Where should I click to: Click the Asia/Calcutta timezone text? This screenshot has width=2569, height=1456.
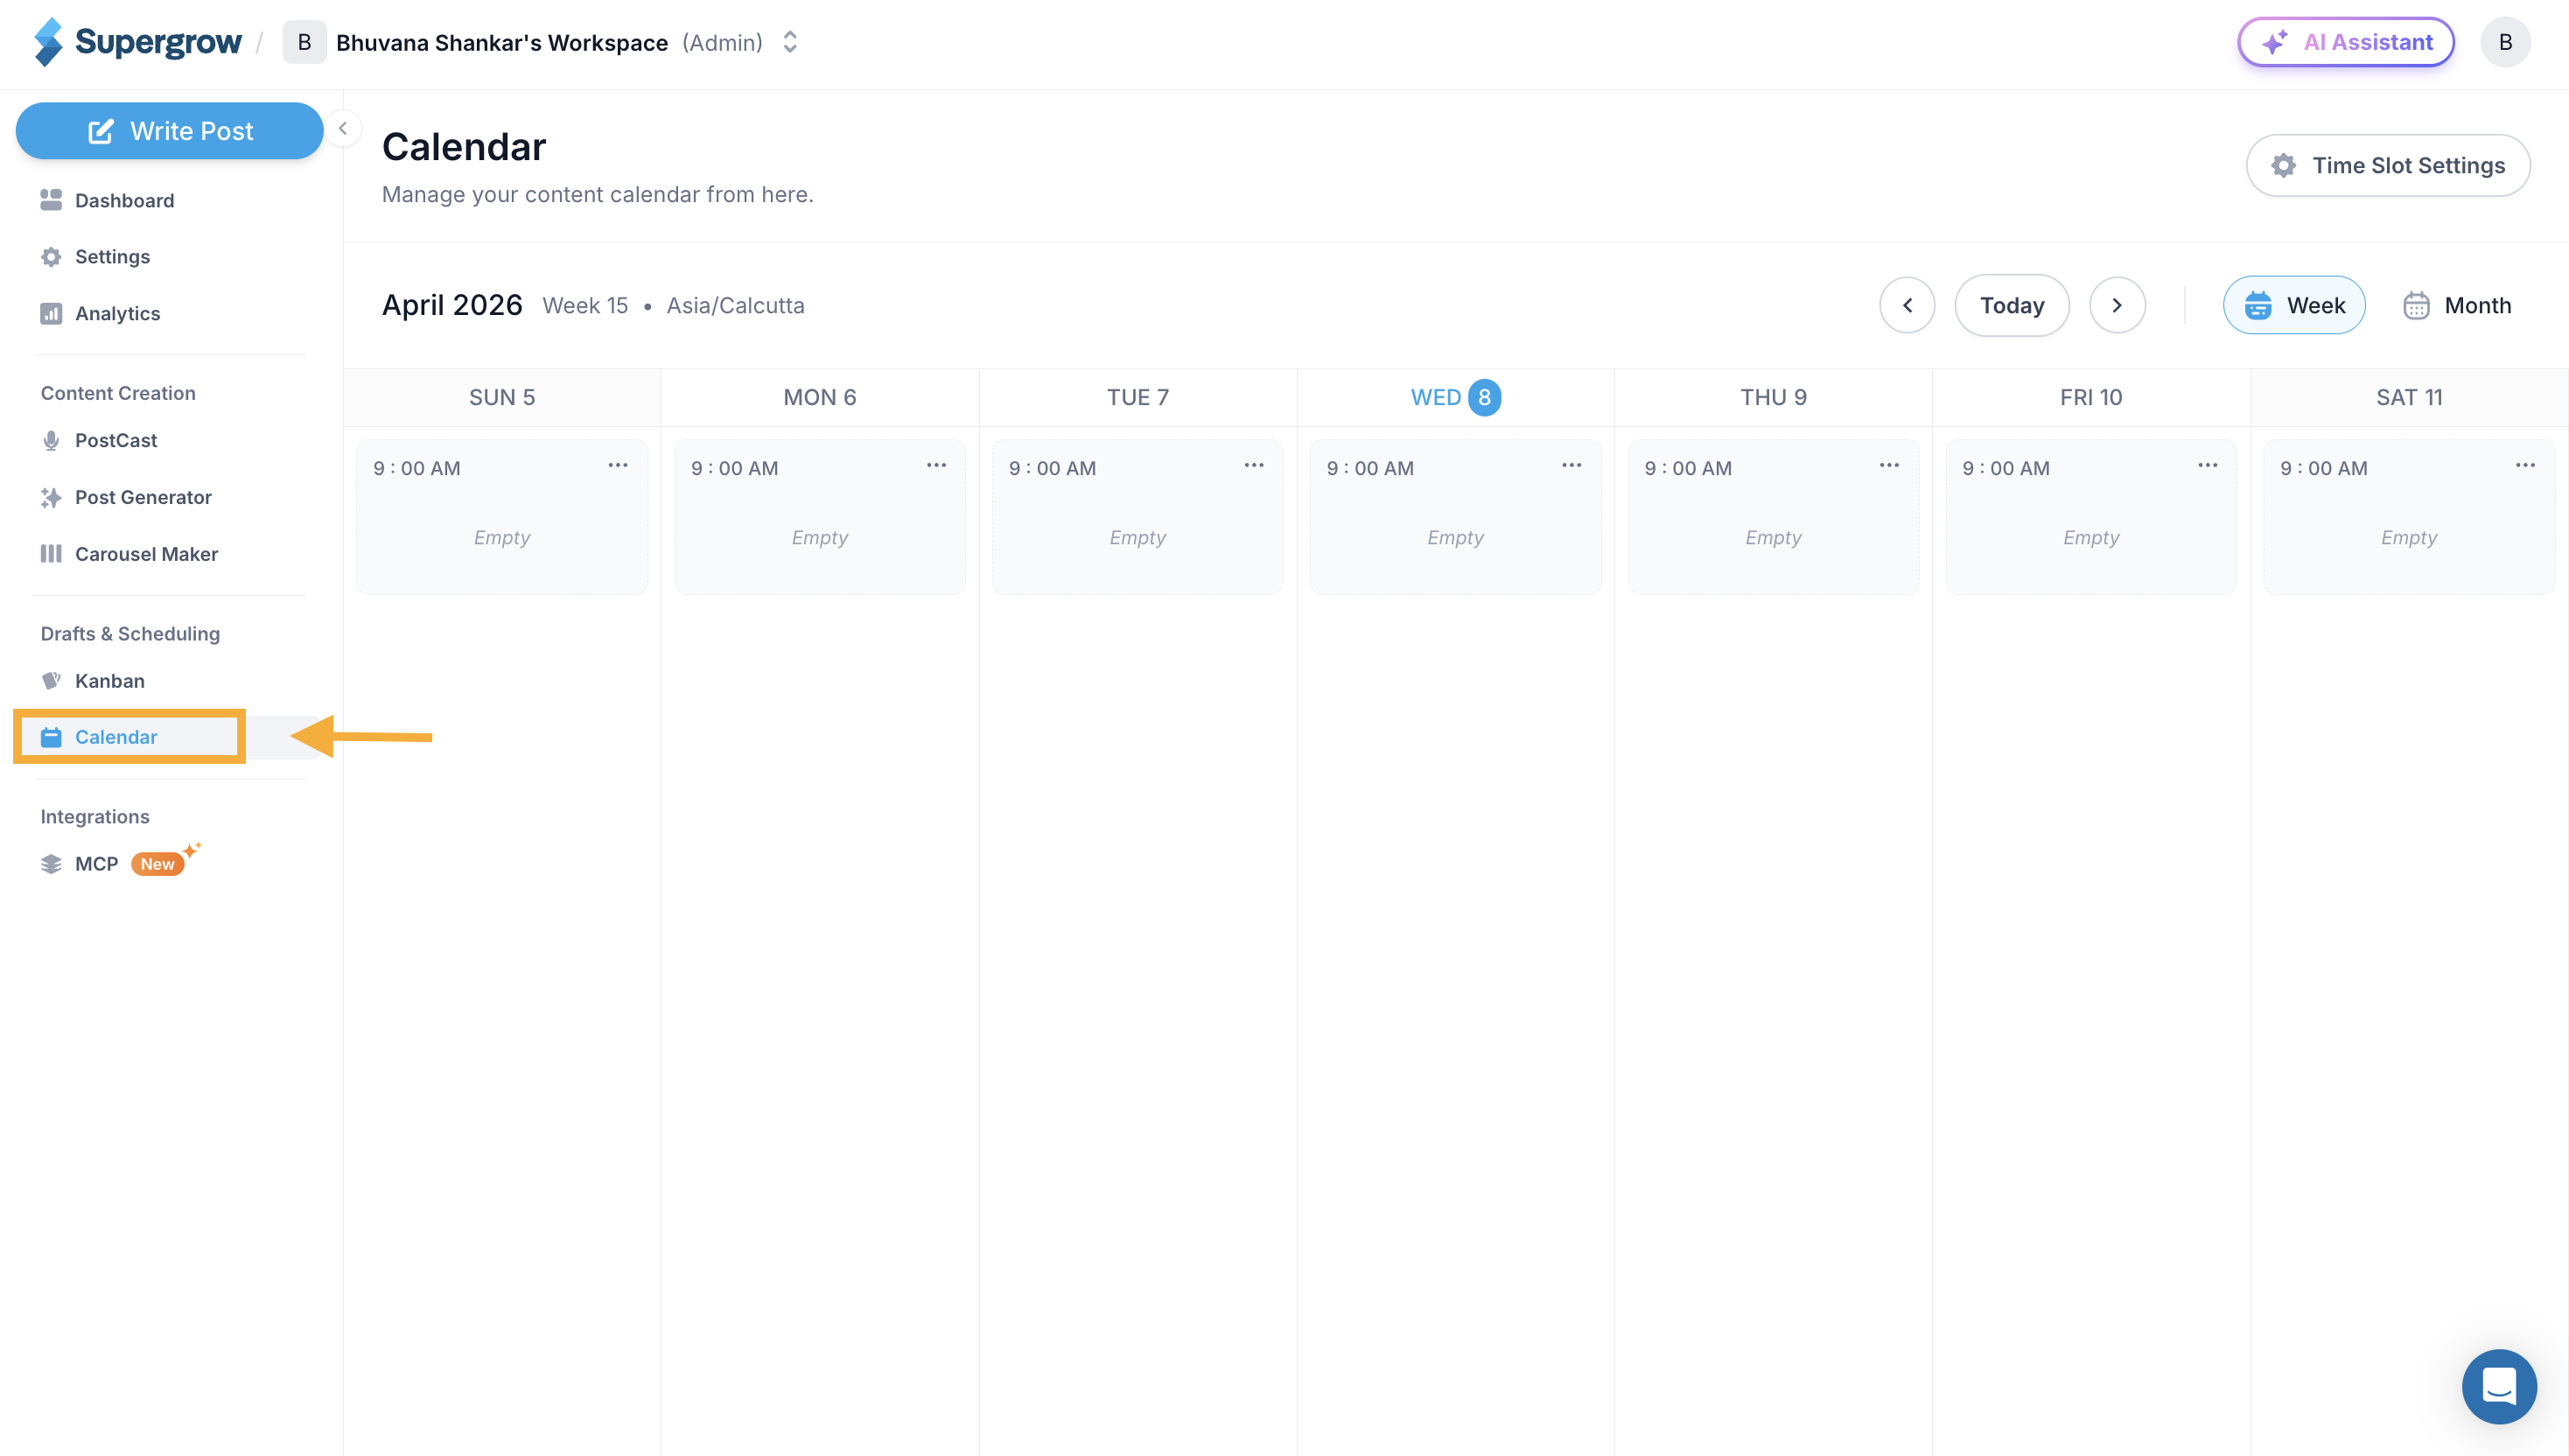click(x=735, y=305)
